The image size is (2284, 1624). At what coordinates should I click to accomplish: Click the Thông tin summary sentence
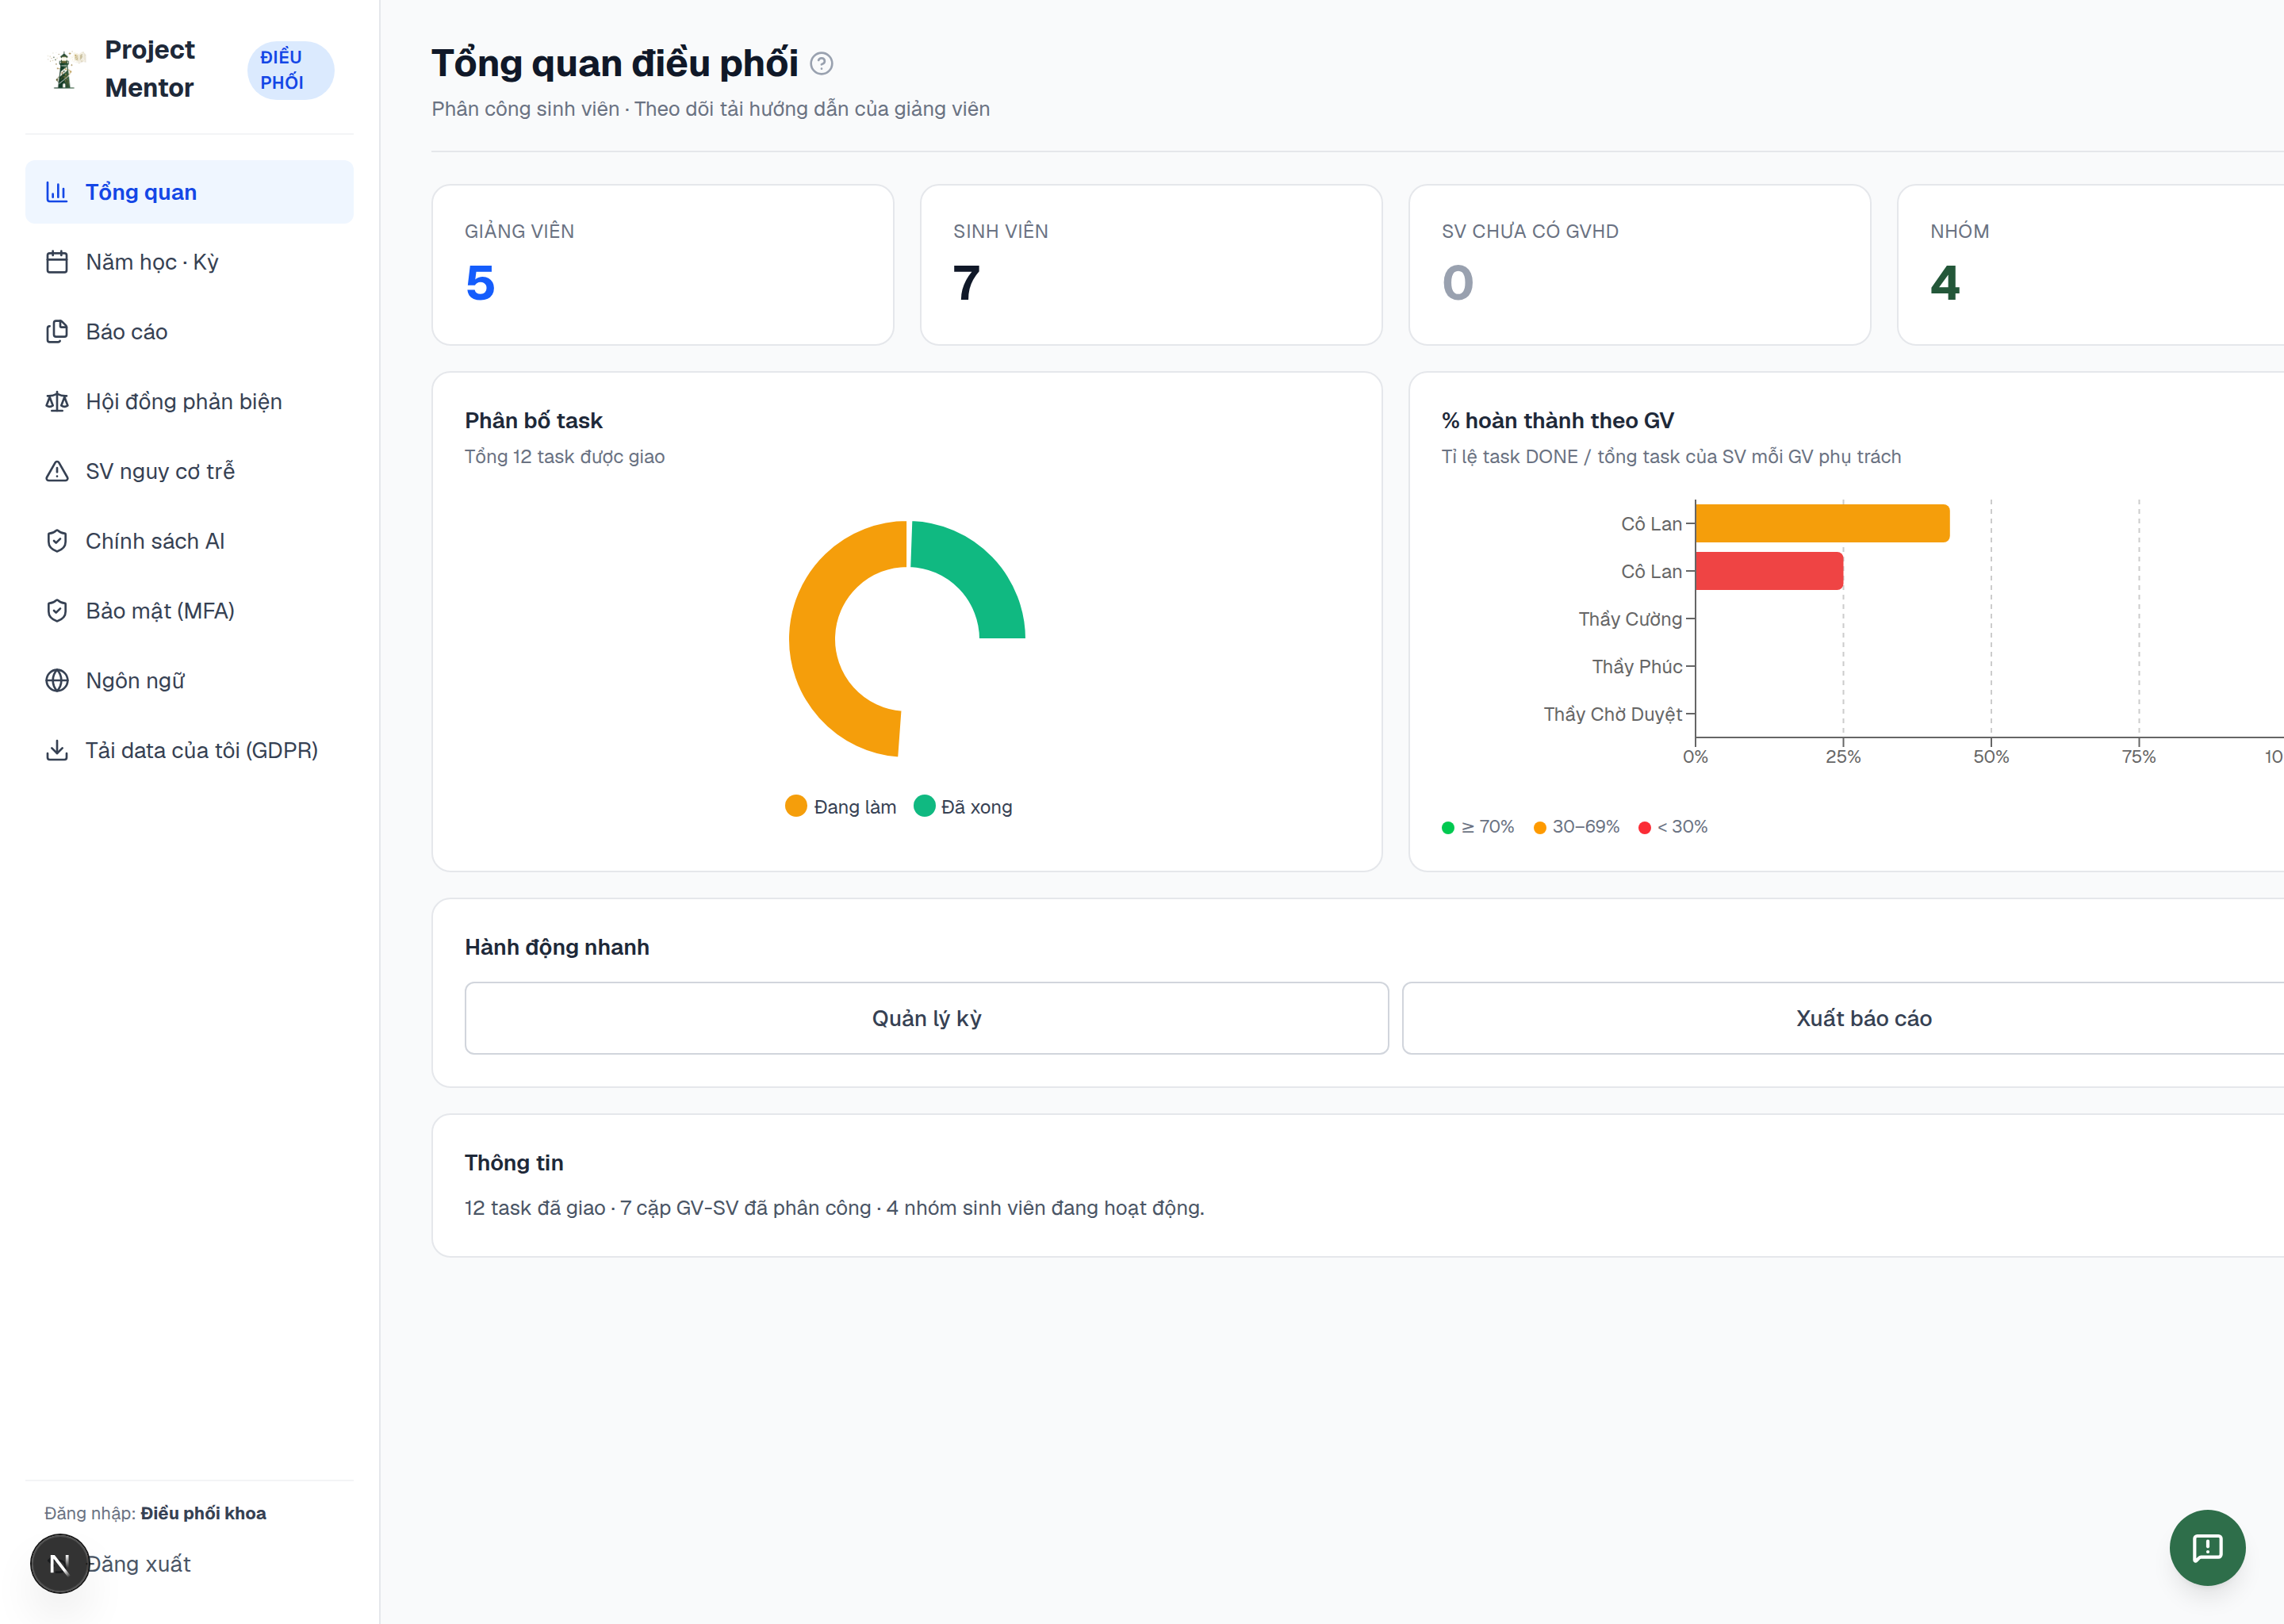point(835,1208)
